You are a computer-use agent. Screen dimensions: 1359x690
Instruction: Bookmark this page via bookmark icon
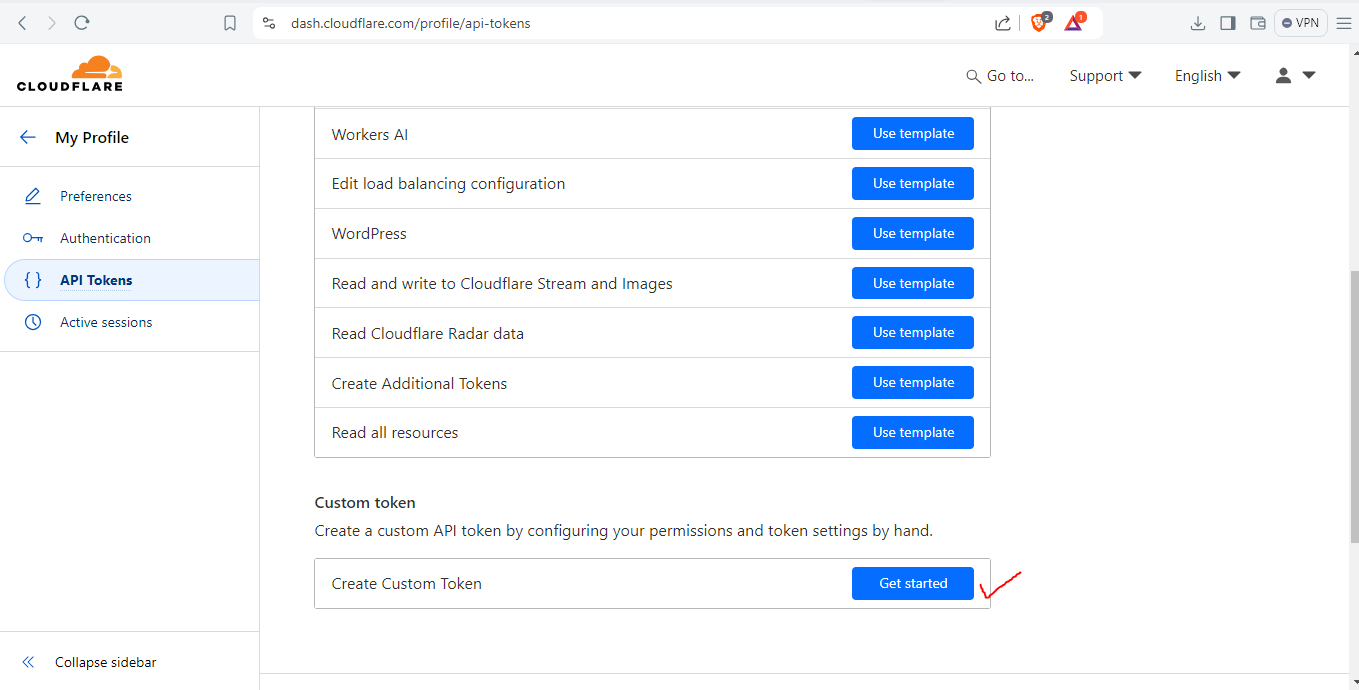tap(230, 23)
